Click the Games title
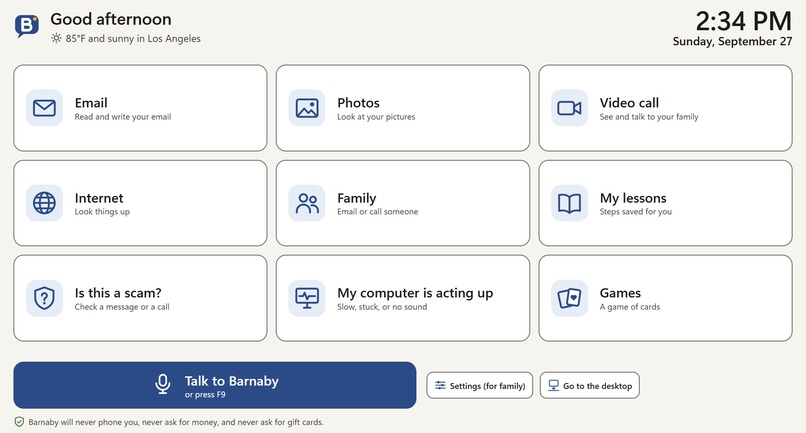Viewport: 806px width, 433px height. 620,293
